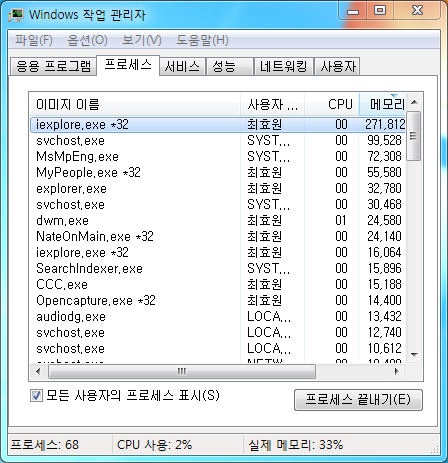Switch to the 응용 프로그램 tab

click(53, 66)
